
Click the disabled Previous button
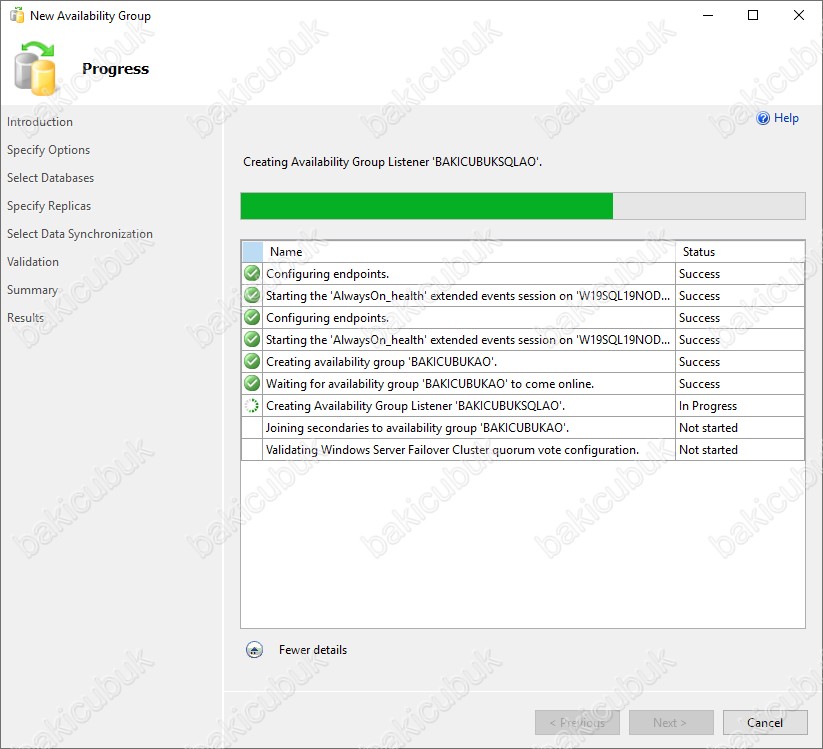[577, 723]
